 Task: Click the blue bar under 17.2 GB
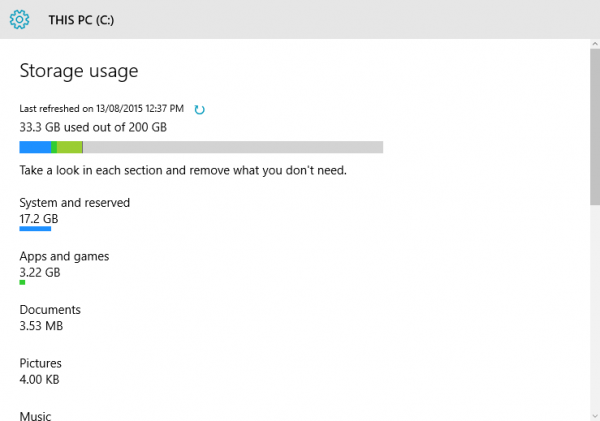pos(35,229)
